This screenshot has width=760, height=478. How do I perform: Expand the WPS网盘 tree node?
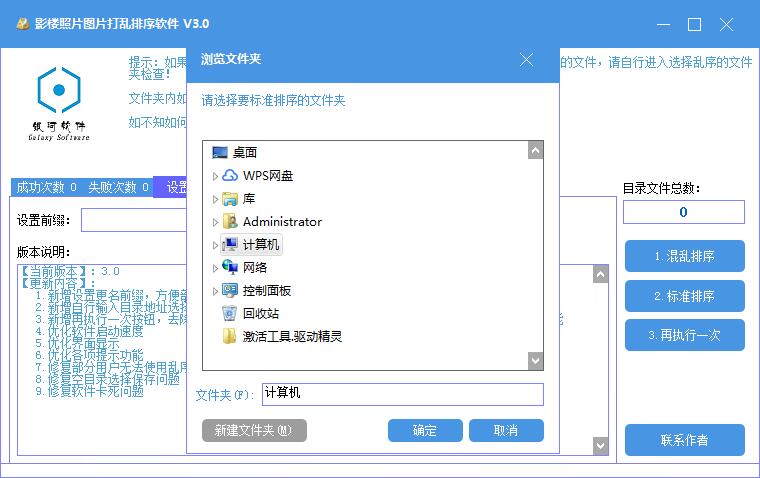tap(215, 176)
